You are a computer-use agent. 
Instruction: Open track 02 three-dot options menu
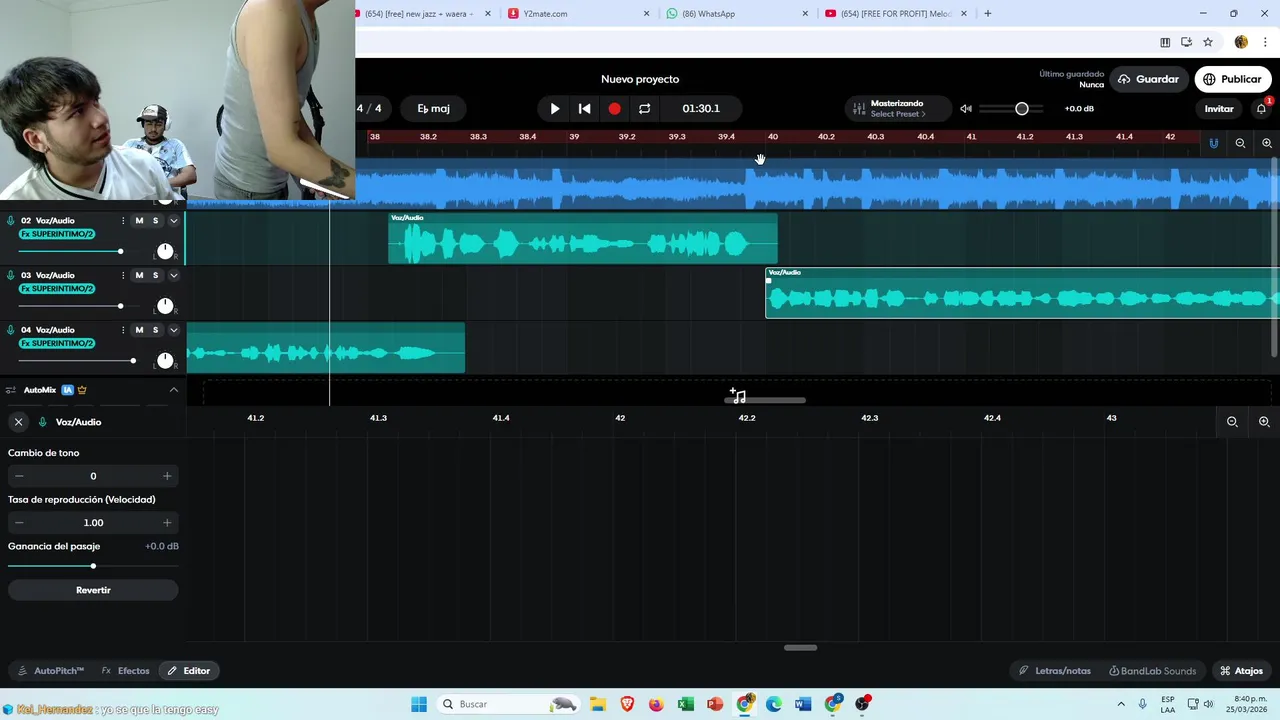pyautogui.click(x=123, y=220)
